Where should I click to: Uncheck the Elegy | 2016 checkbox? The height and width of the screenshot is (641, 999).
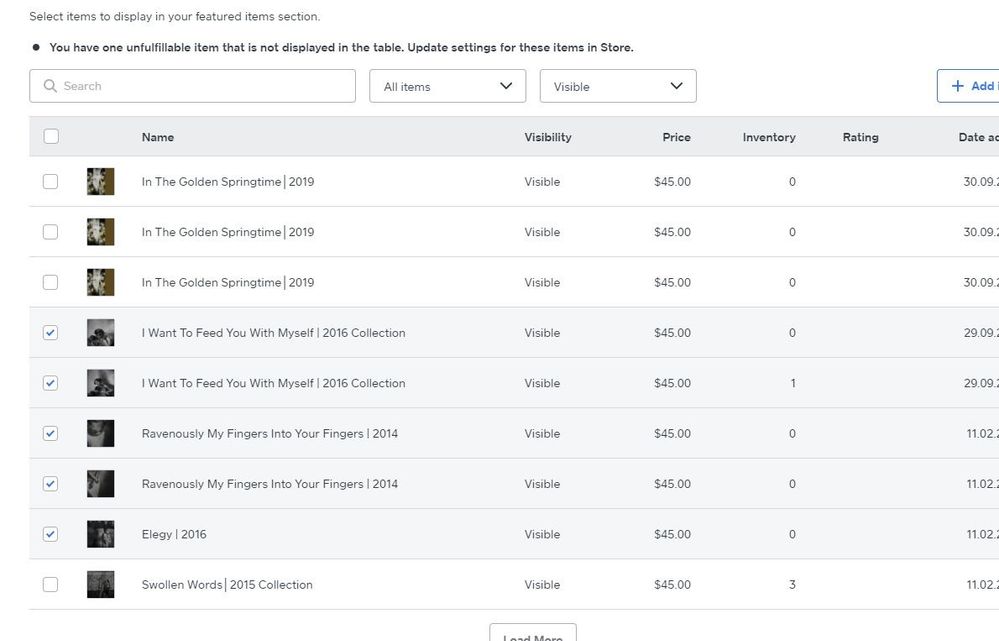pyautogui.click(x=51, y=534)
